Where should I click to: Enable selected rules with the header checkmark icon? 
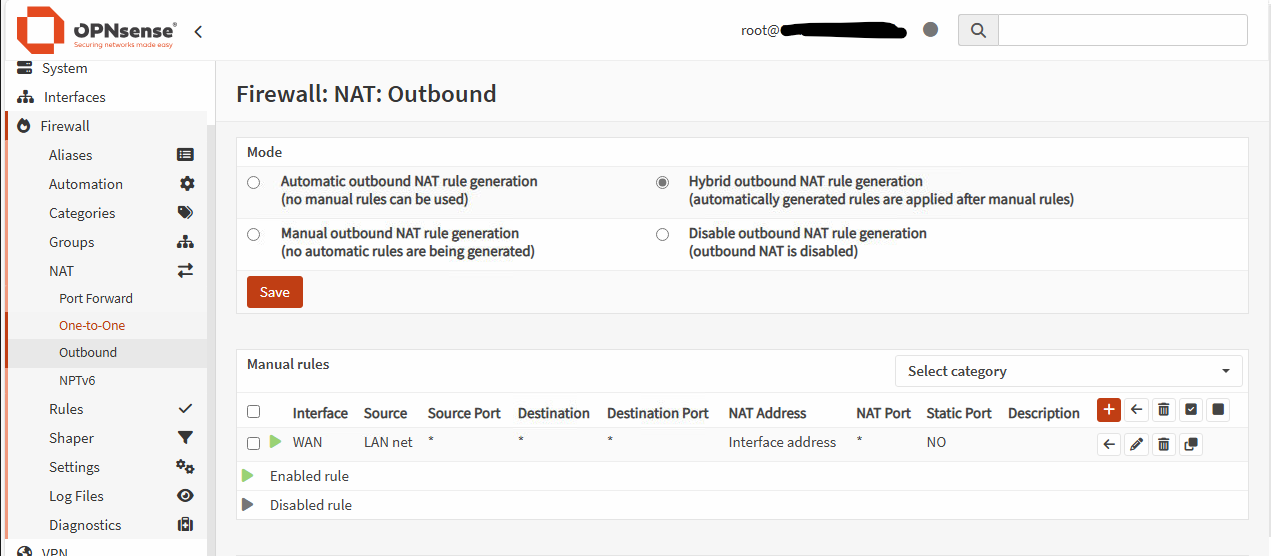click(1190, 409)
